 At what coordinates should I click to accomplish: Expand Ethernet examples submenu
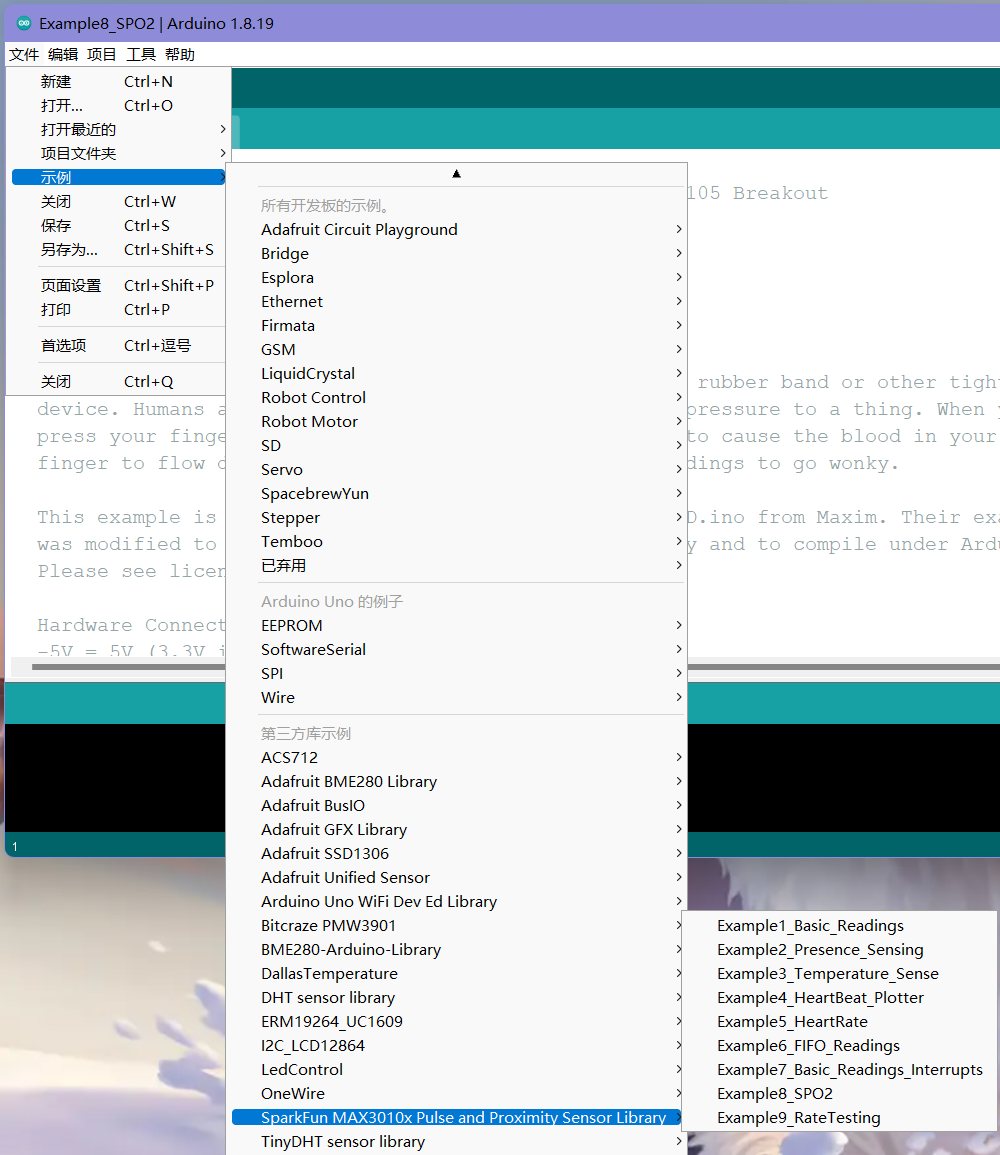457,301
